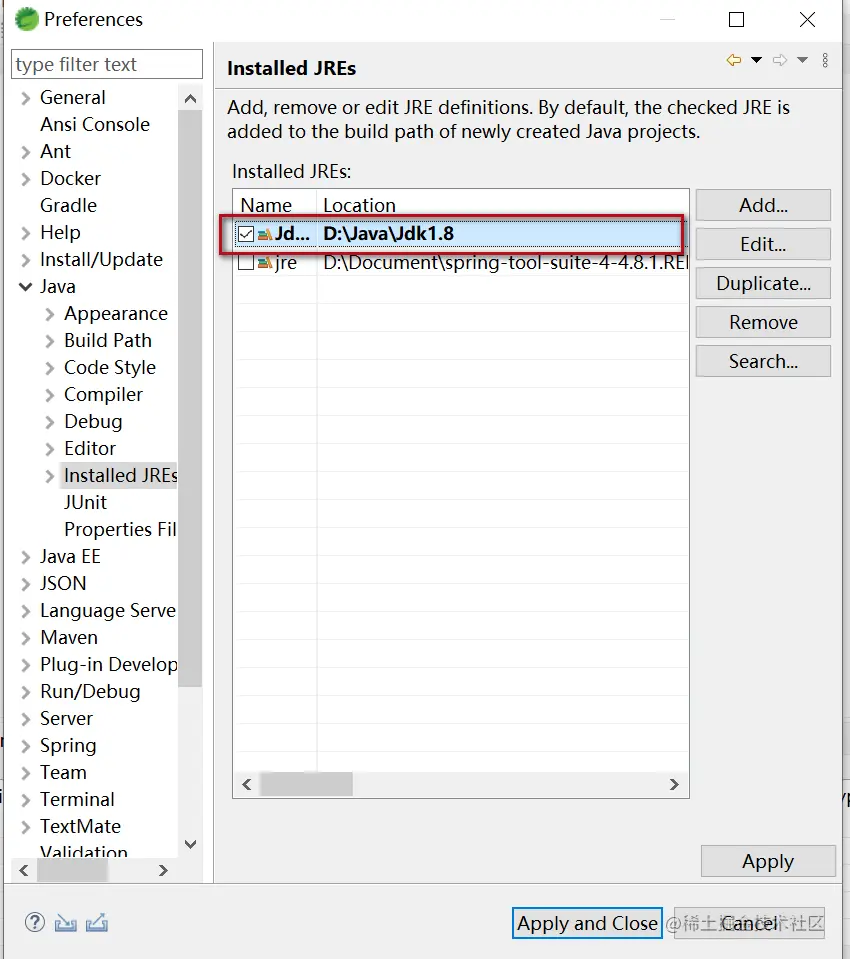Check the jre entry checkbox
This screenshot has height=959, width=850.
coord(246,262)
